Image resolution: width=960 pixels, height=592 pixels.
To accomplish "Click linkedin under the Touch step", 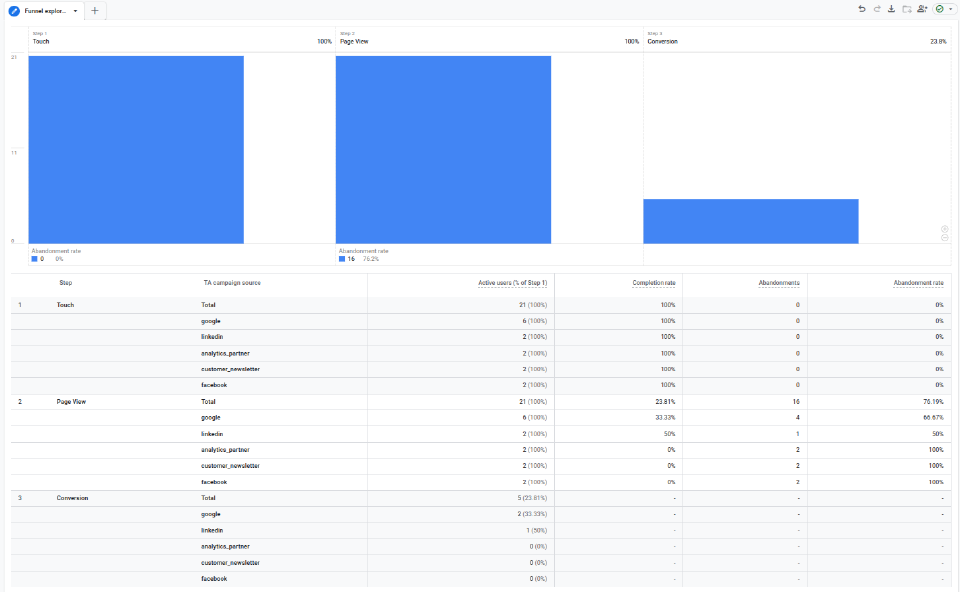I will (x=212, y=337).
